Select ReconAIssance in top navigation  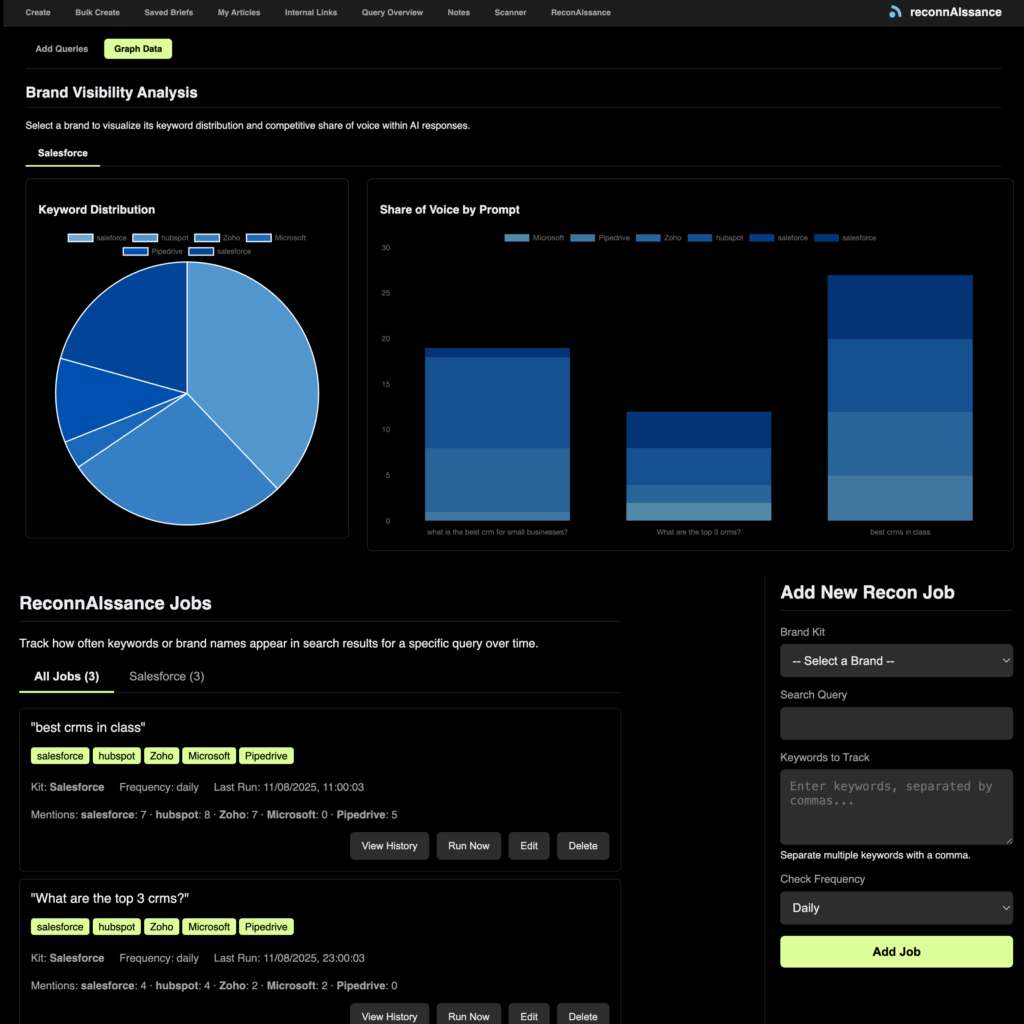point(581,12)
